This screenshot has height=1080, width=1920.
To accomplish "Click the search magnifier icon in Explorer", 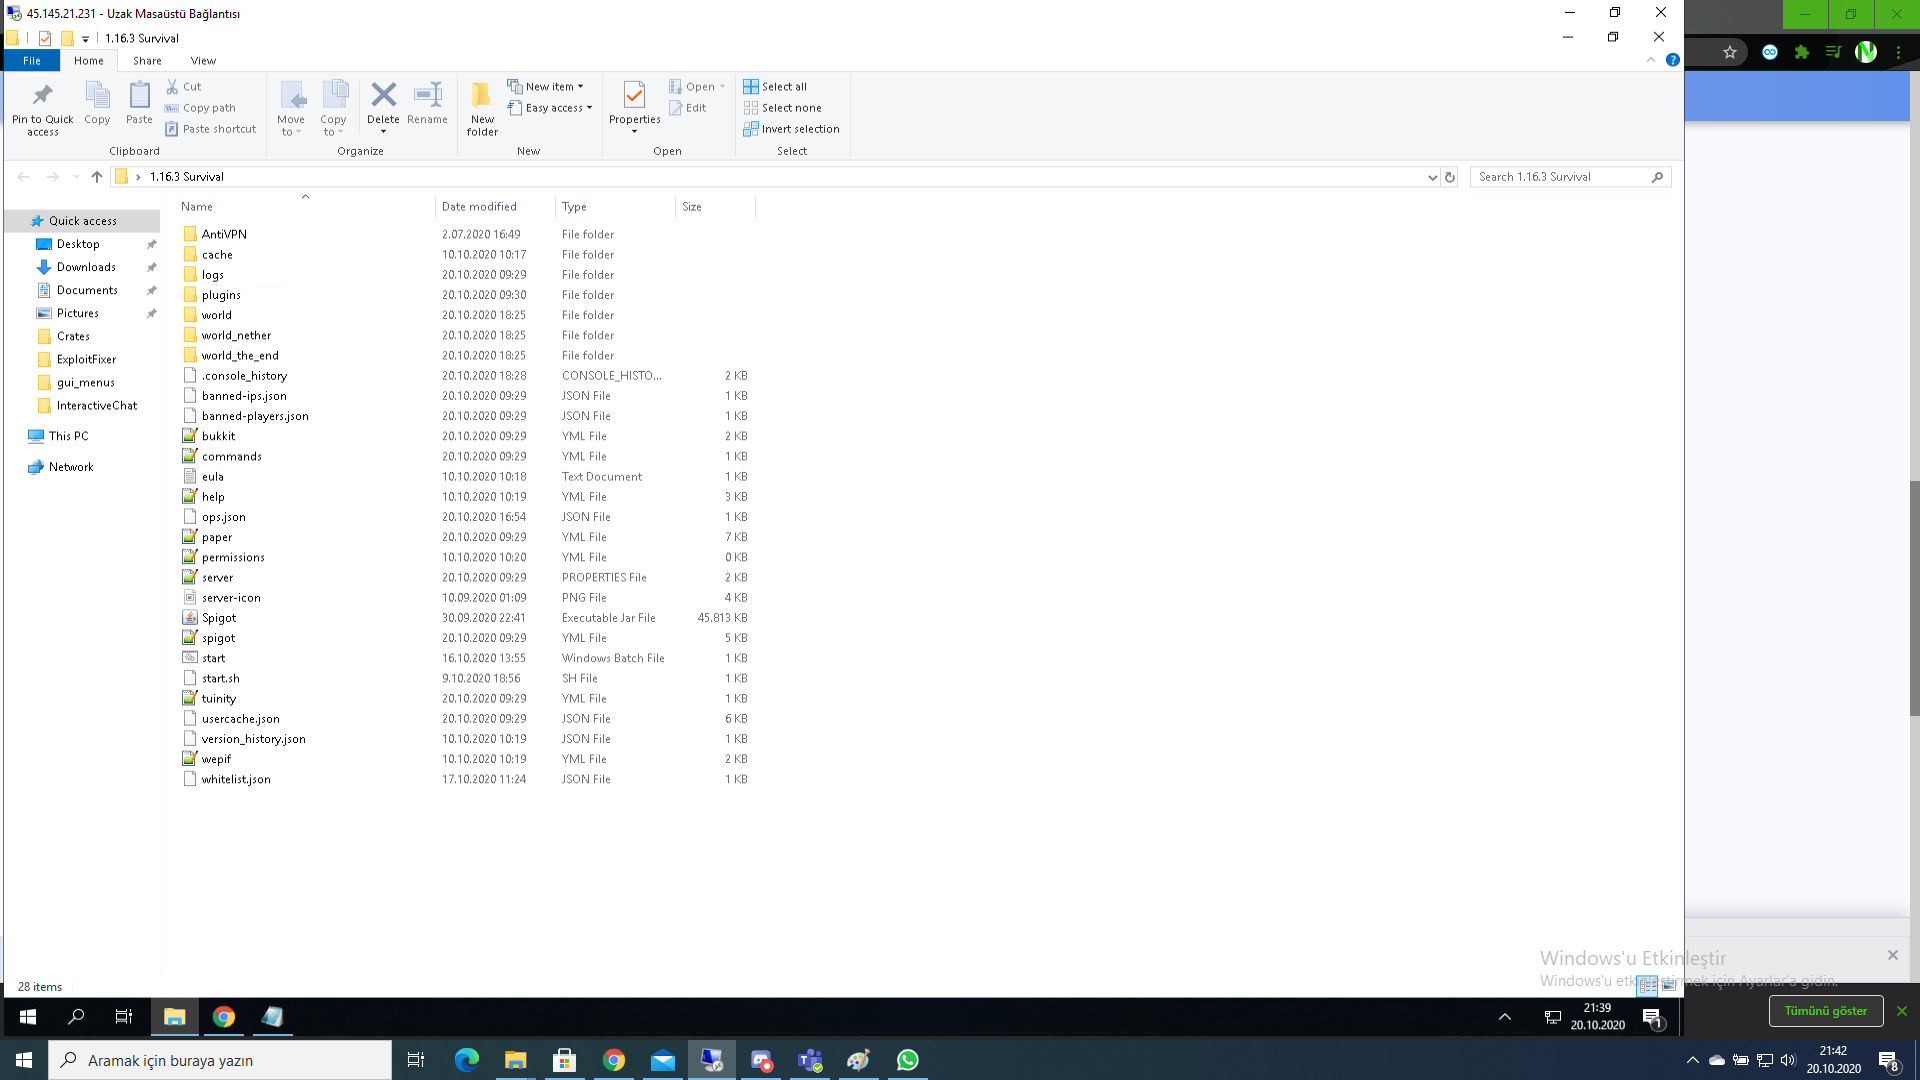I will click(x=1657, y=177).
